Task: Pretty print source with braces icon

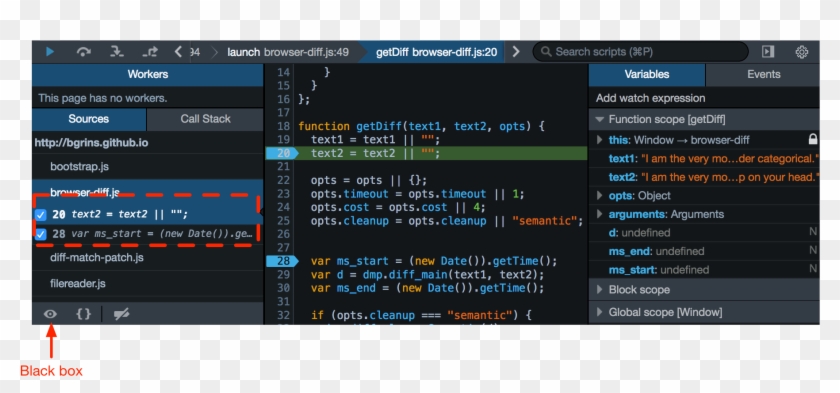Action: point(84,314)
